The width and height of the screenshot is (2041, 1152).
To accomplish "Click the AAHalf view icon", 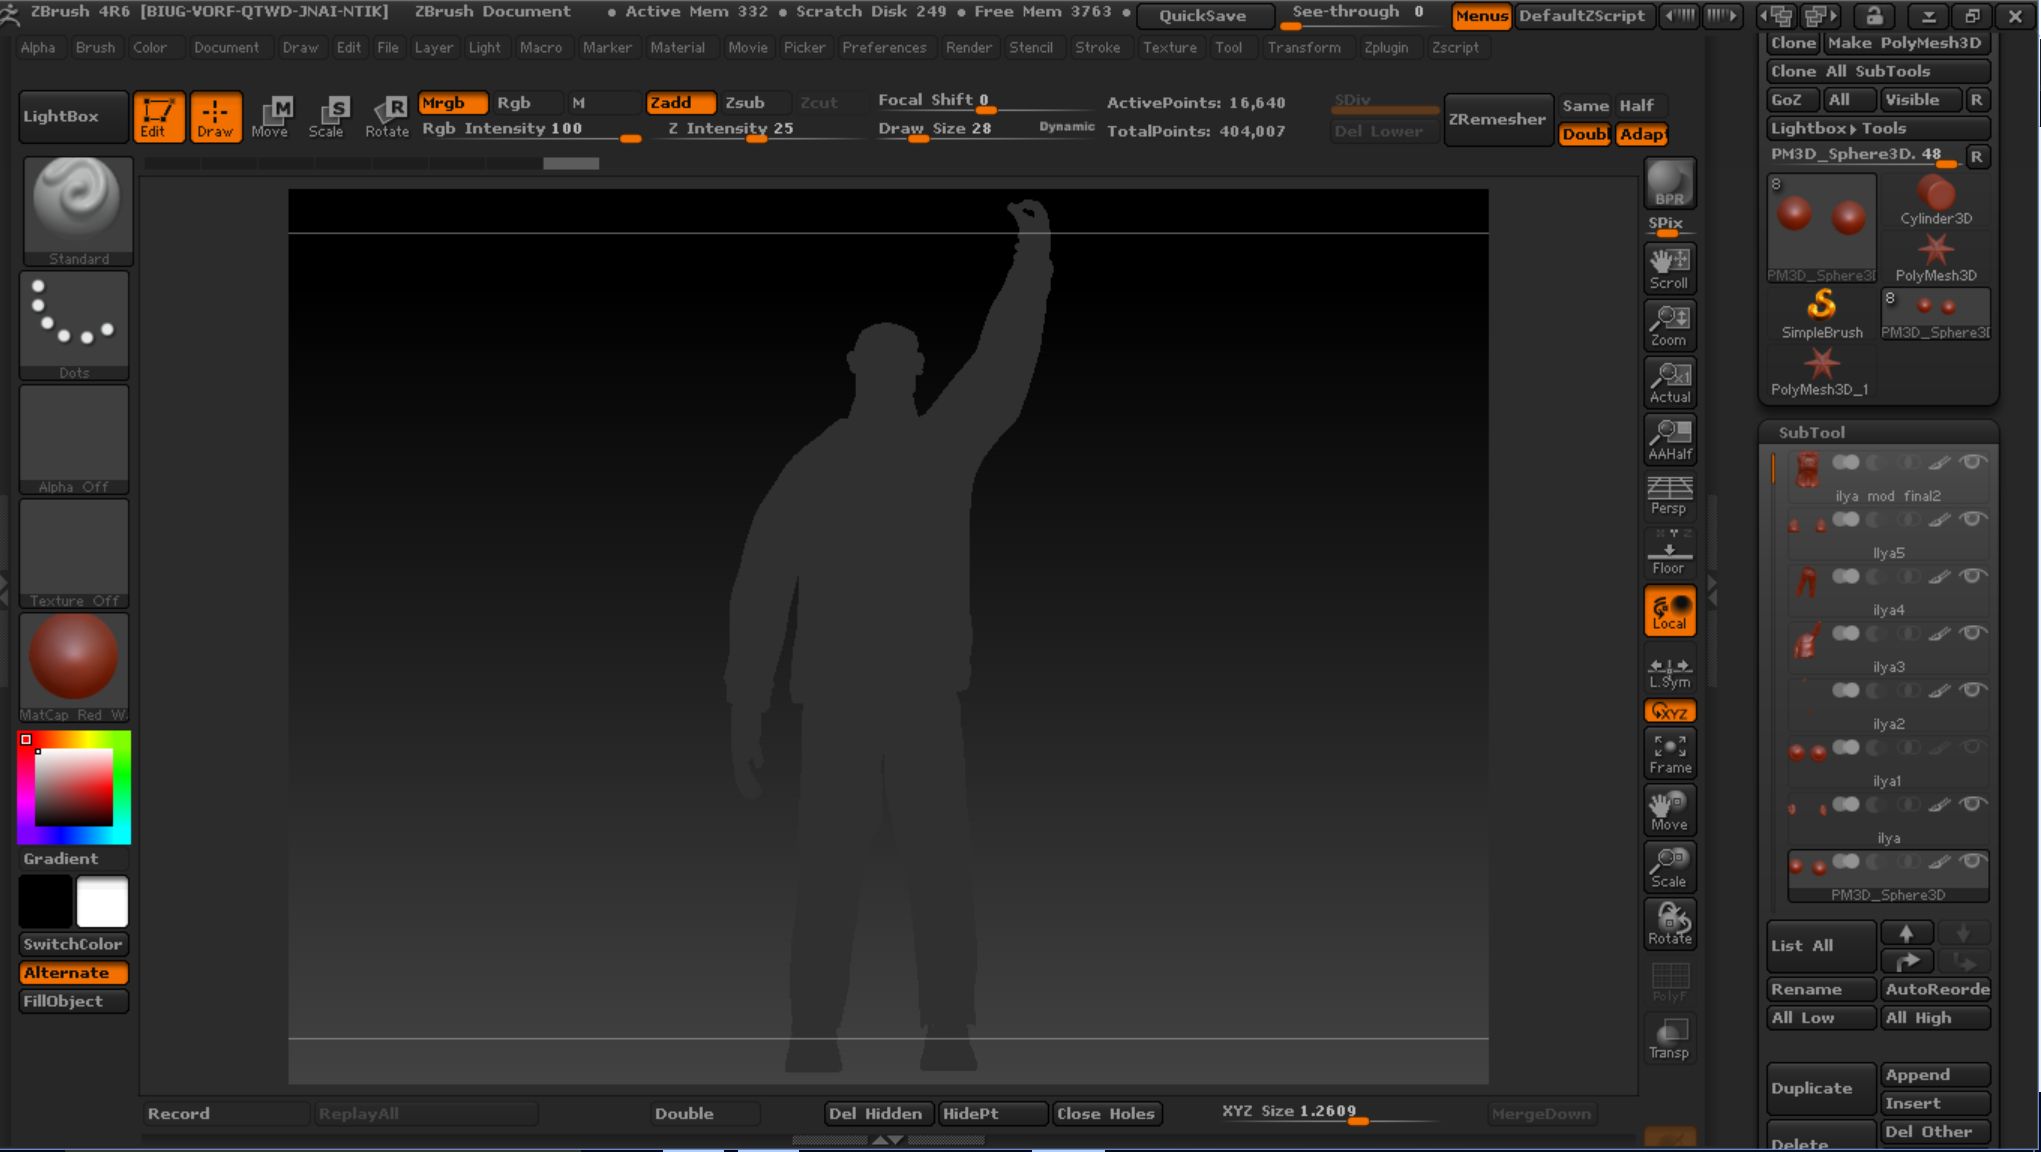I will [1670, 439].
